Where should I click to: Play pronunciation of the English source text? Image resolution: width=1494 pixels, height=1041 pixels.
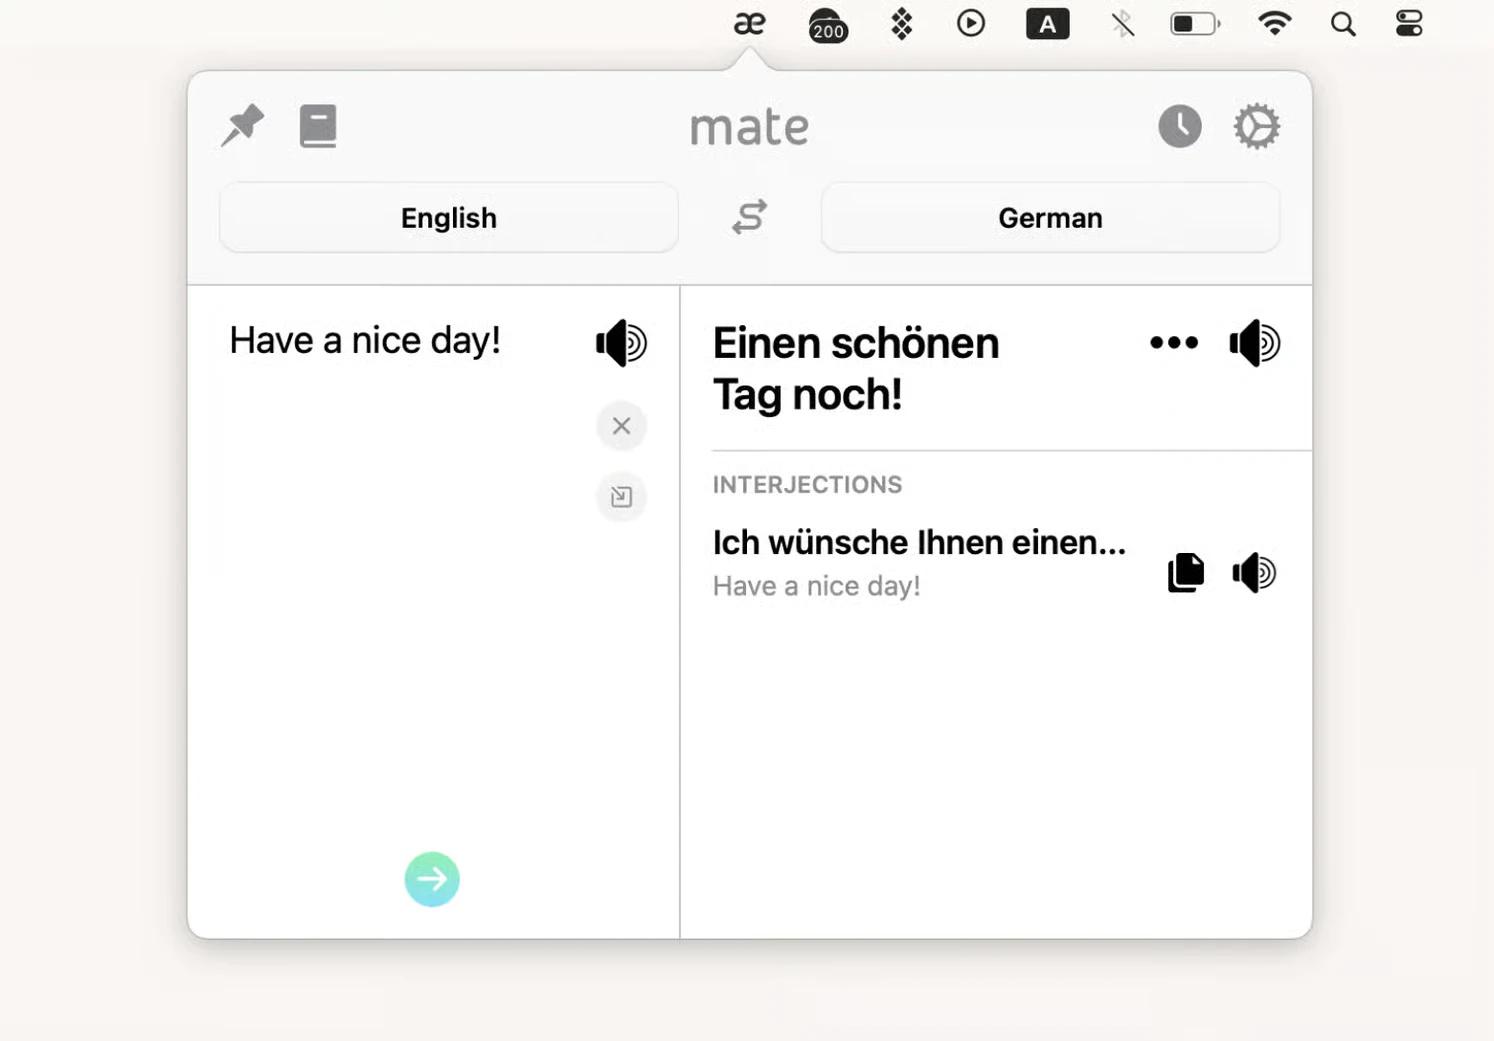(621, 343)
